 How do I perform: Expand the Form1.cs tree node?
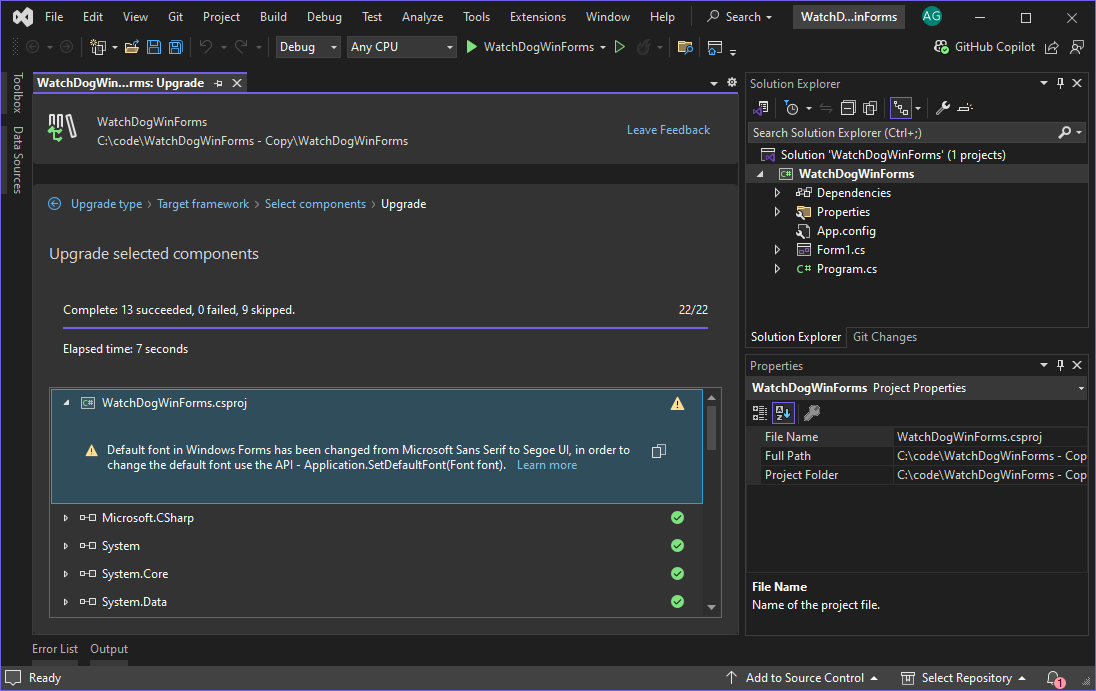(x=777, y=249)
